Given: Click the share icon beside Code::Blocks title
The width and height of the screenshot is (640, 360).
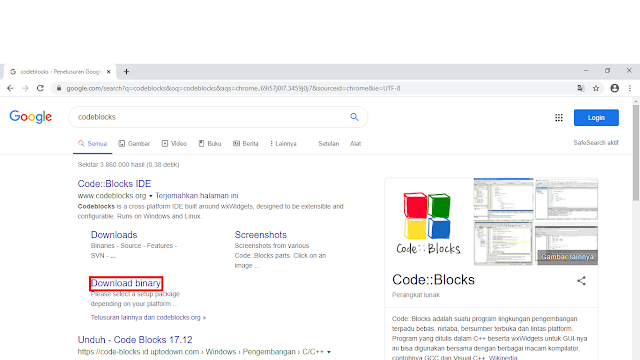Looking at the screenshot, I should [x=581, y=281].
